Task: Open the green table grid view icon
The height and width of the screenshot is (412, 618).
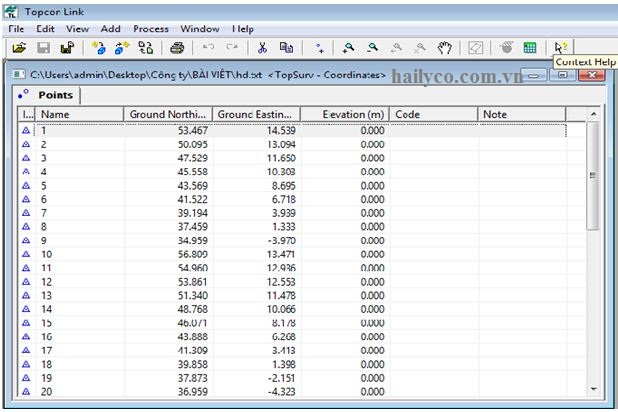Action: pyautogui.click(x=530, y=48)
